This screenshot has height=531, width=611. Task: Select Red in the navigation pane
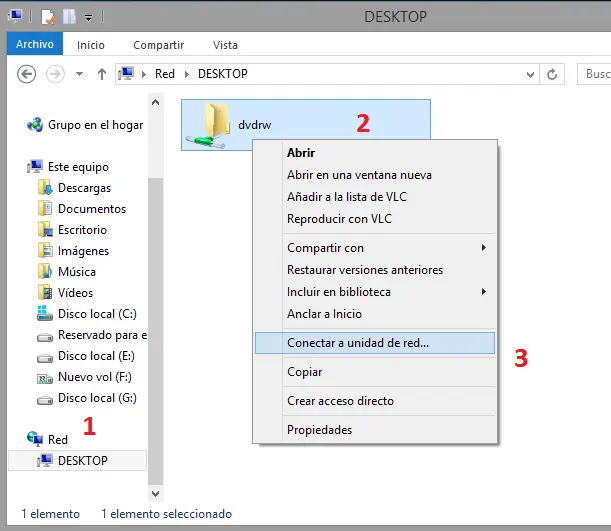(x=58, y=440)
